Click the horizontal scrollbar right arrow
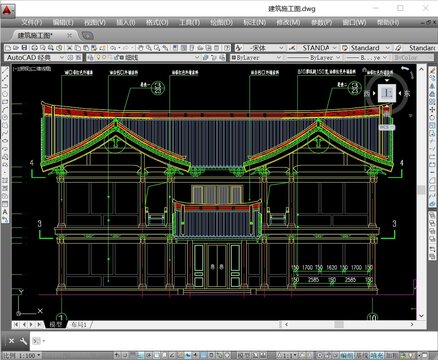The height and width of the screenshot is (360, 438). coord(412,324)
